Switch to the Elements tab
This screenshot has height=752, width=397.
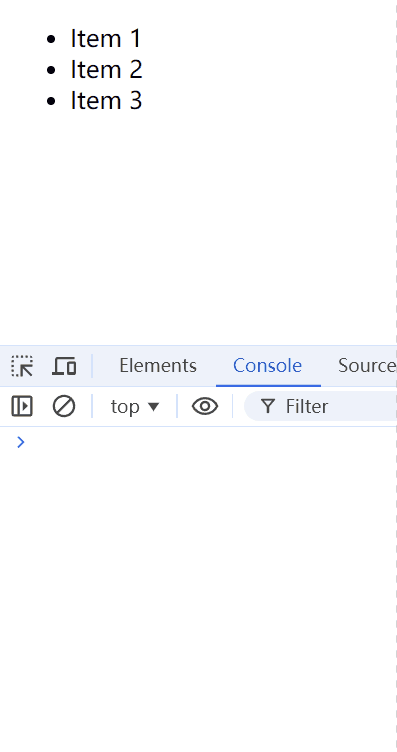[158, 366]
